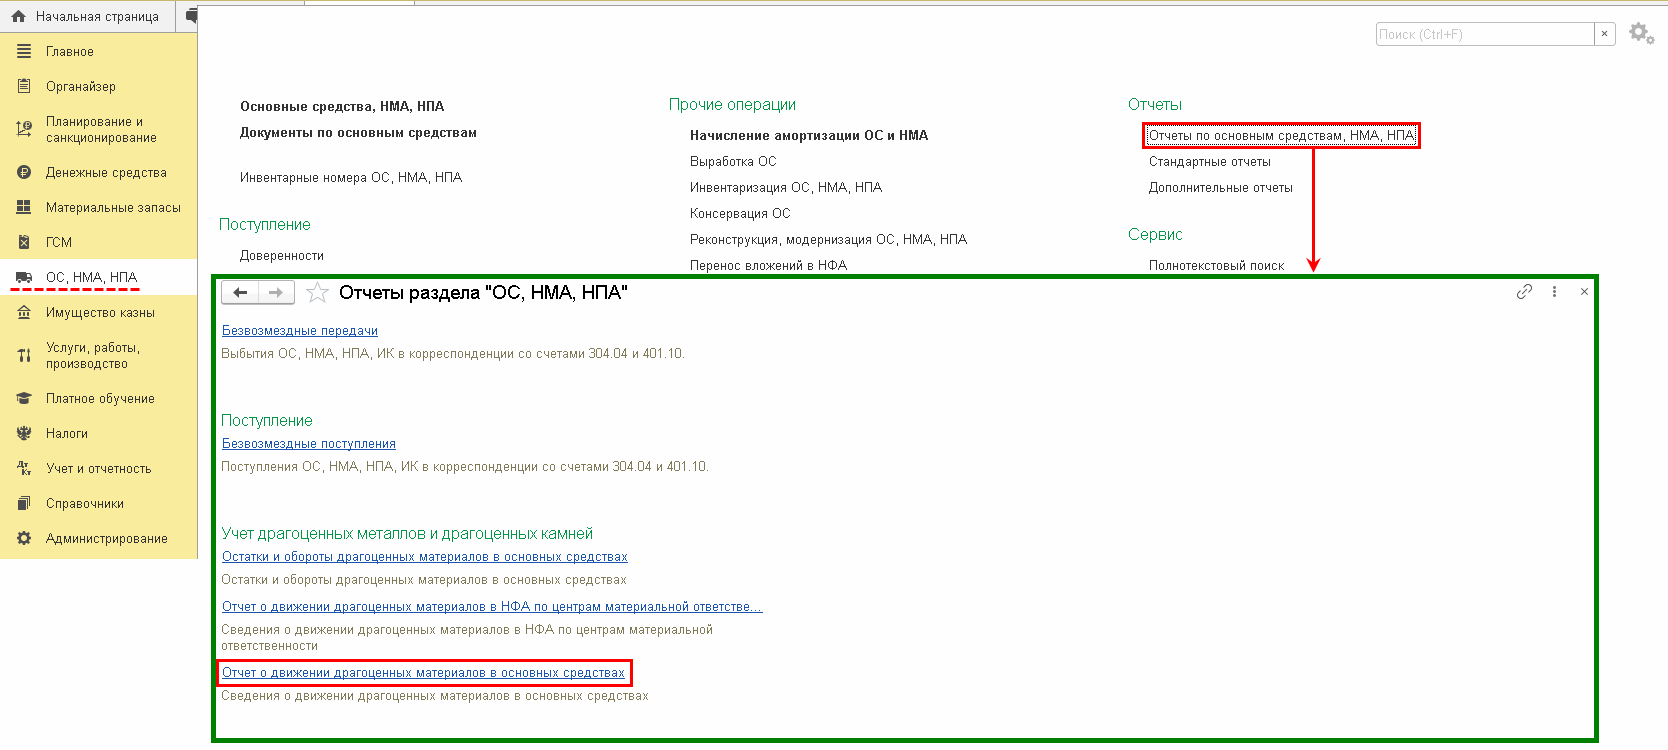Click the Услуги, работы, производство tools icon
The height and width of the screenshot is (750, 1668).
(x=24, y=355)
